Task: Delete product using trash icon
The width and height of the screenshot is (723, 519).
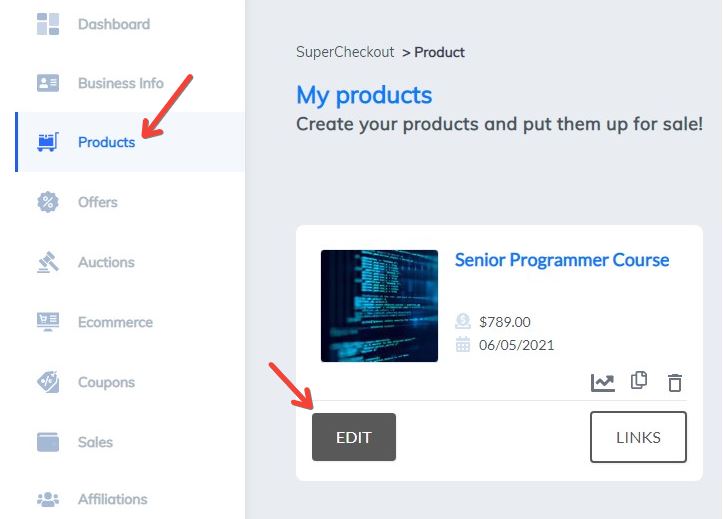Action: 675,383
